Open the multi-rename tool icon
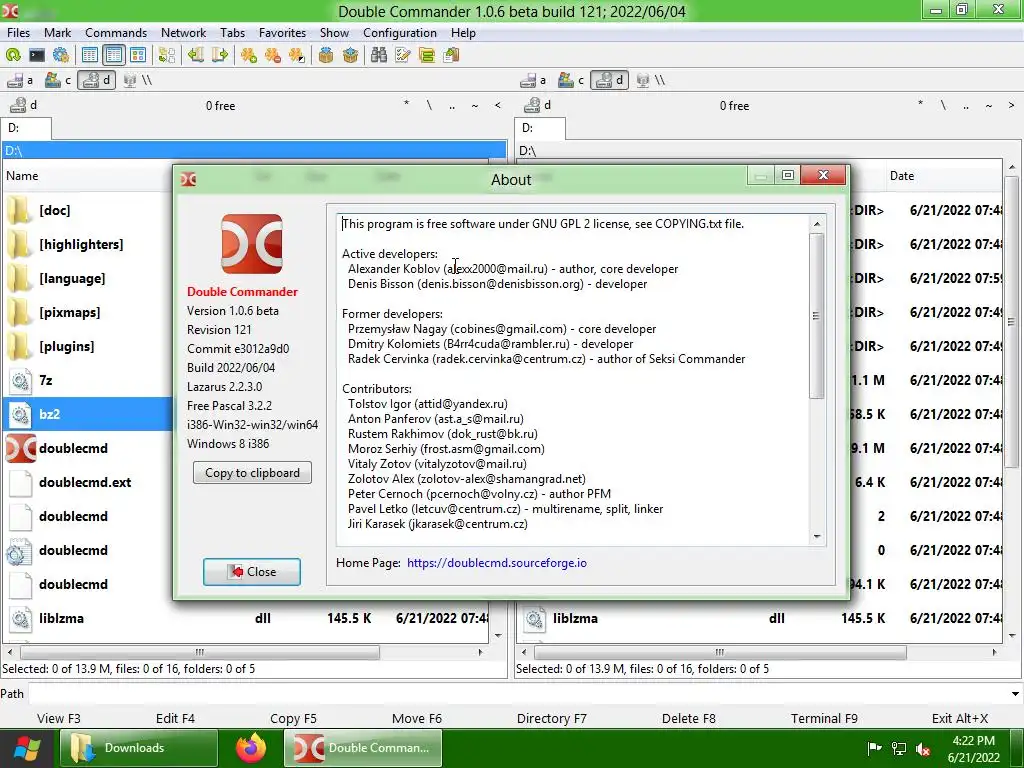1024x768 pixels. coord(403,56)
